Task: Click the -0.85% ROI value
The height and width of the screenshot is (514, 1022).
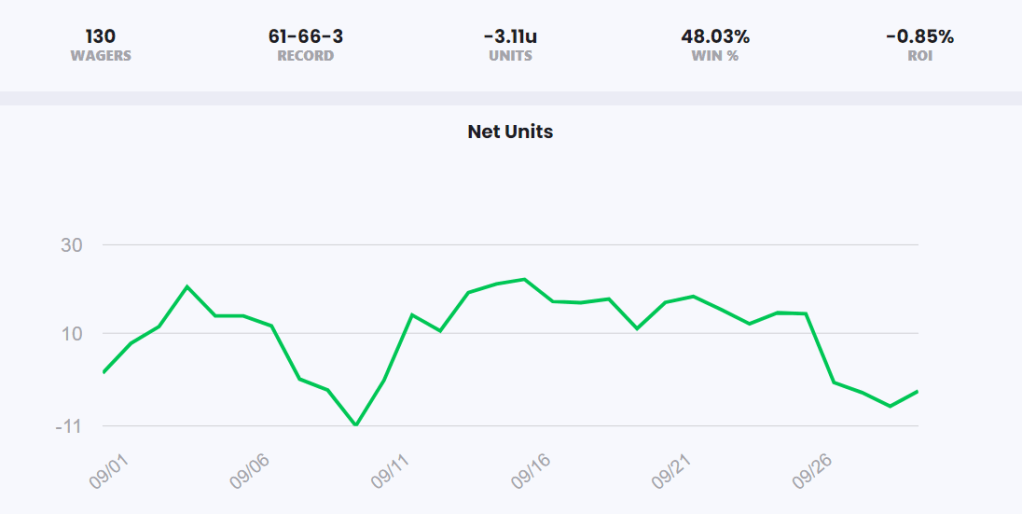Action: (919, 37)
